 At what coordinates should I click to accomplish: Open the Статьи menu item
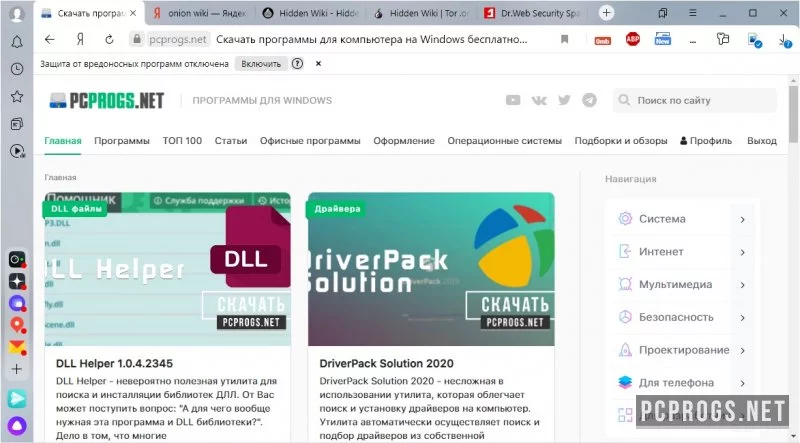click(231, 141)
